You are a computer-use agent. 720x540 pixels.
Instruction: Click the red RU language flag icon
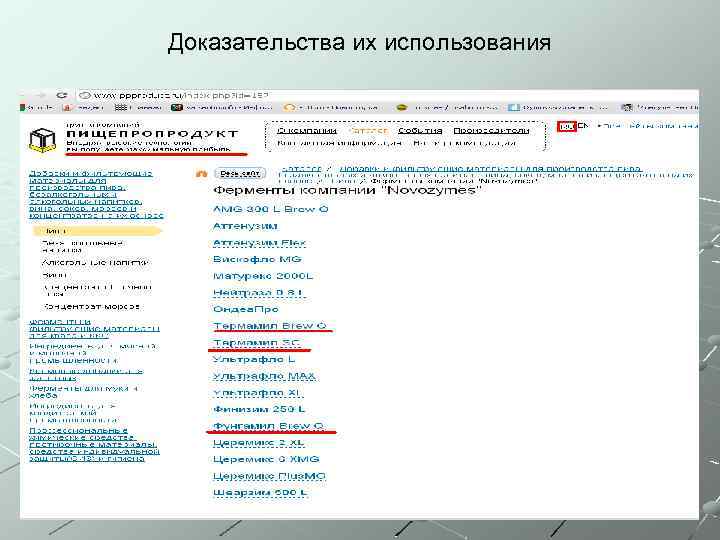(567, 127)
